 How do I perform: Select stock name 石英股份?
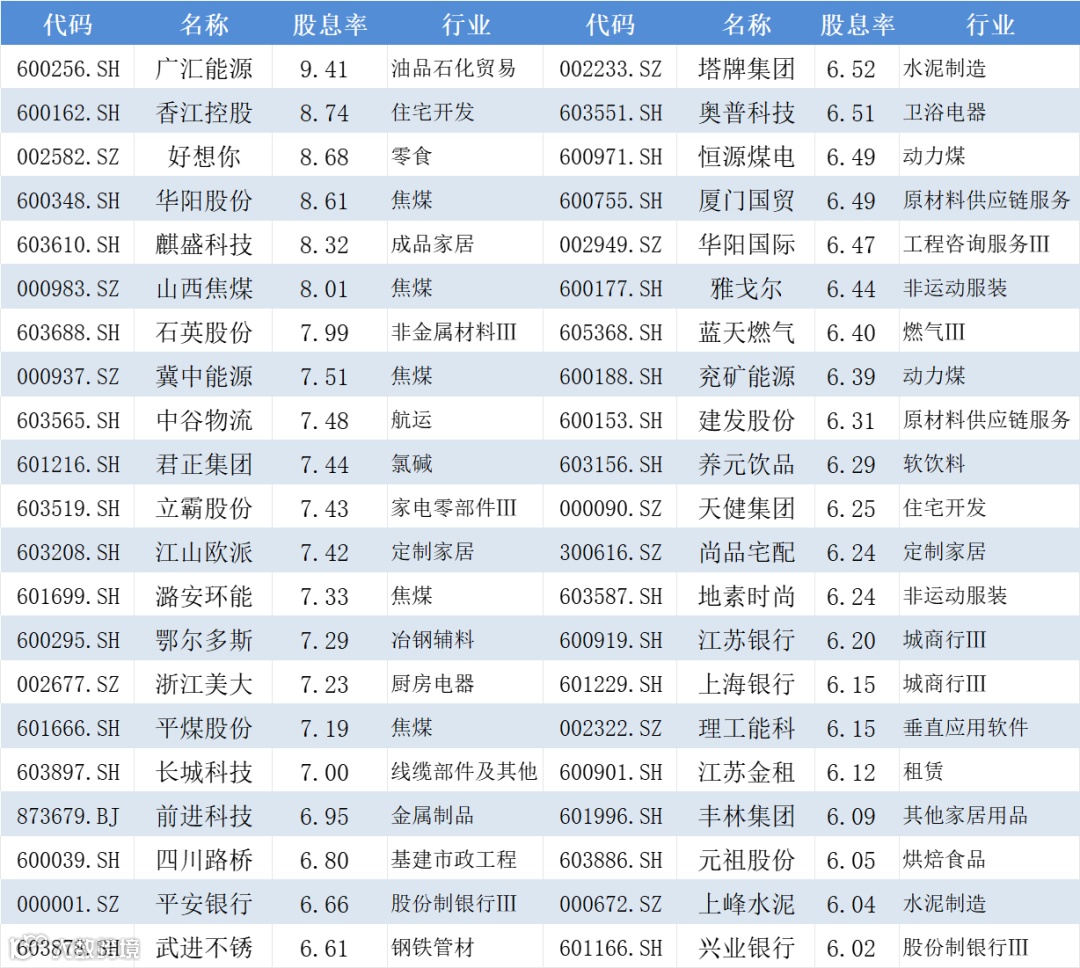click(204, 333)
